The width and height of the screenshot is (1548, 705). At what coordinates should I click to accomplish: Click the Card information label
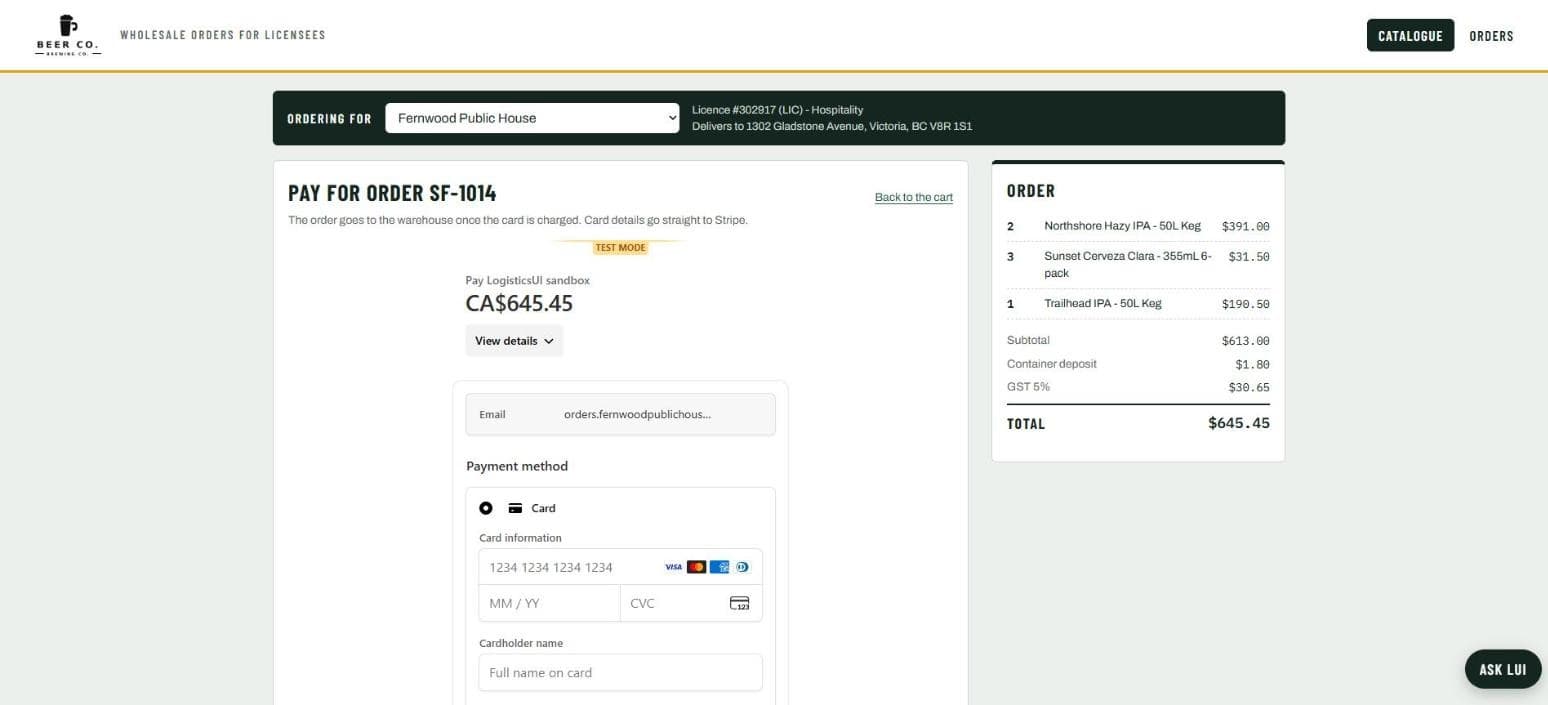[x=520, y=538]
